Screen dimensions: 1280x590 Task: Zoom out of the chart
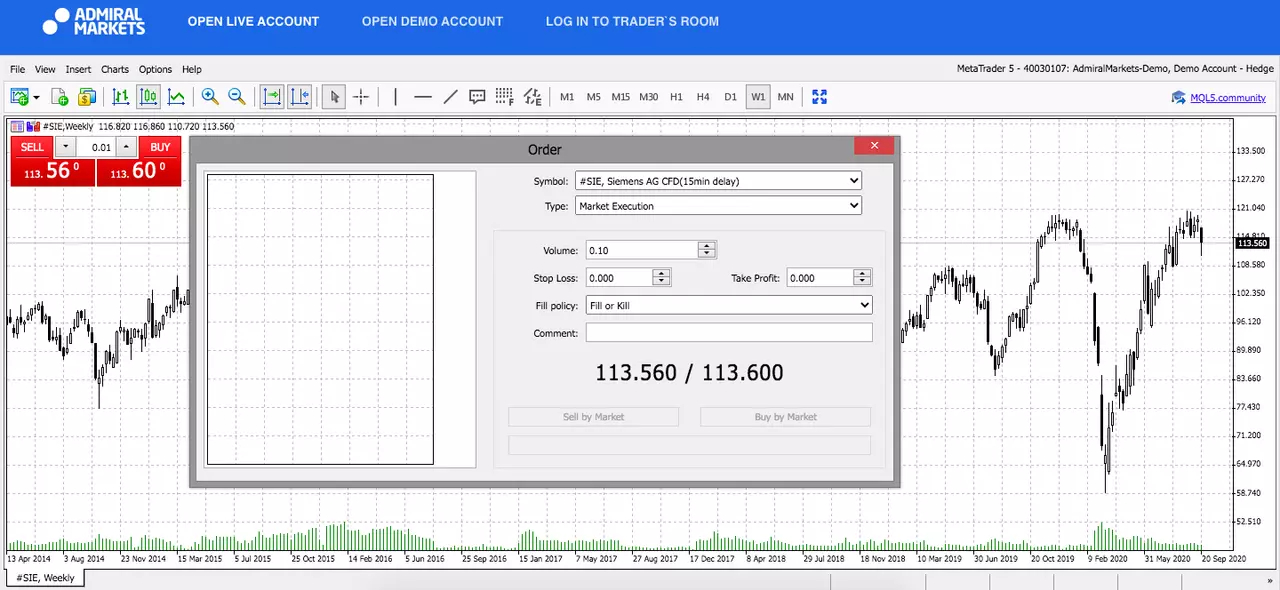coord(237,97)
